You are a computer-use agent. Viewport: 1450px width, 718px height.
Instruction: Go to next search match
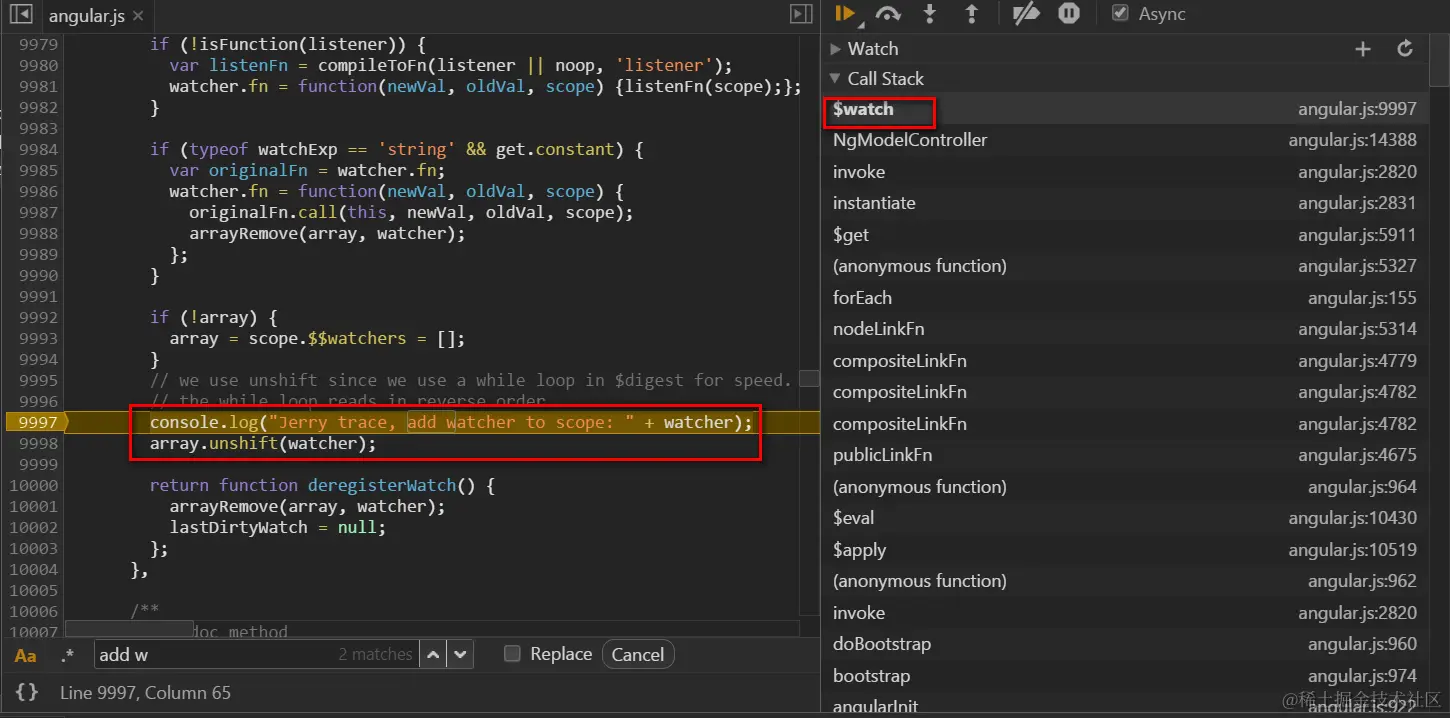[459, 655]
